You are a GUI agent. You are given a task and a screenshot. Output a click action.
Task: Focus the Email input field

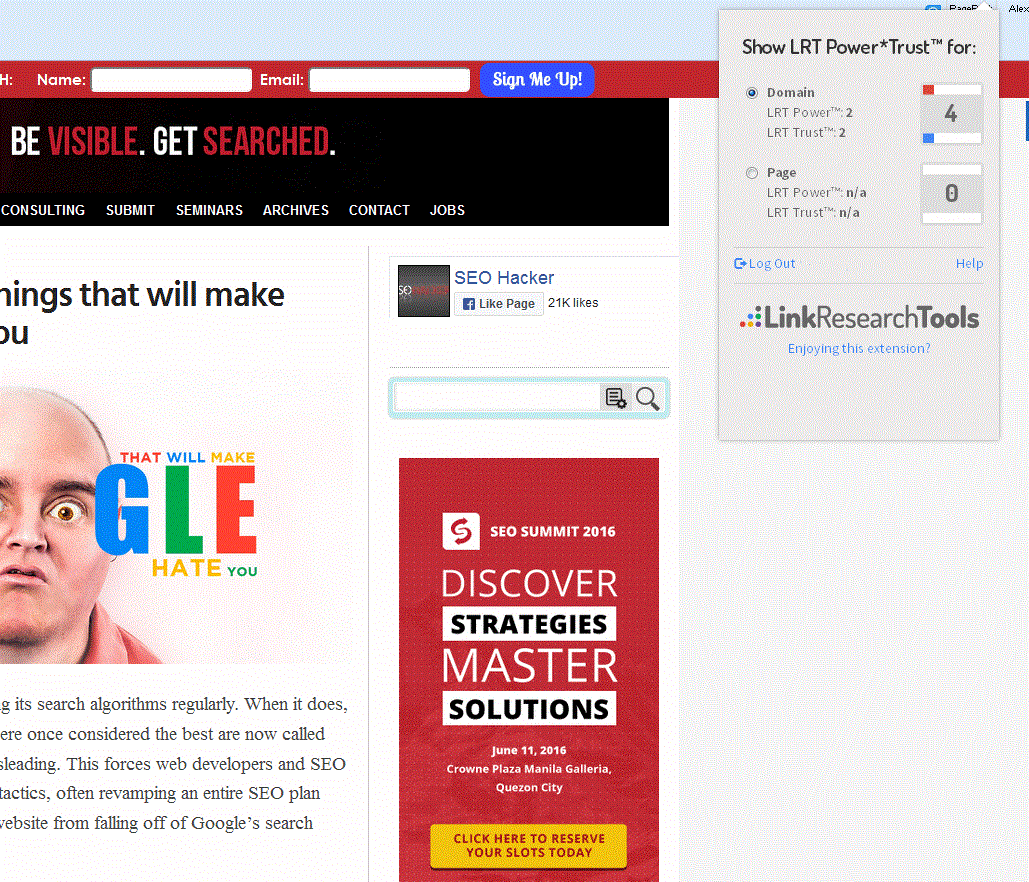tap(389, 80)
